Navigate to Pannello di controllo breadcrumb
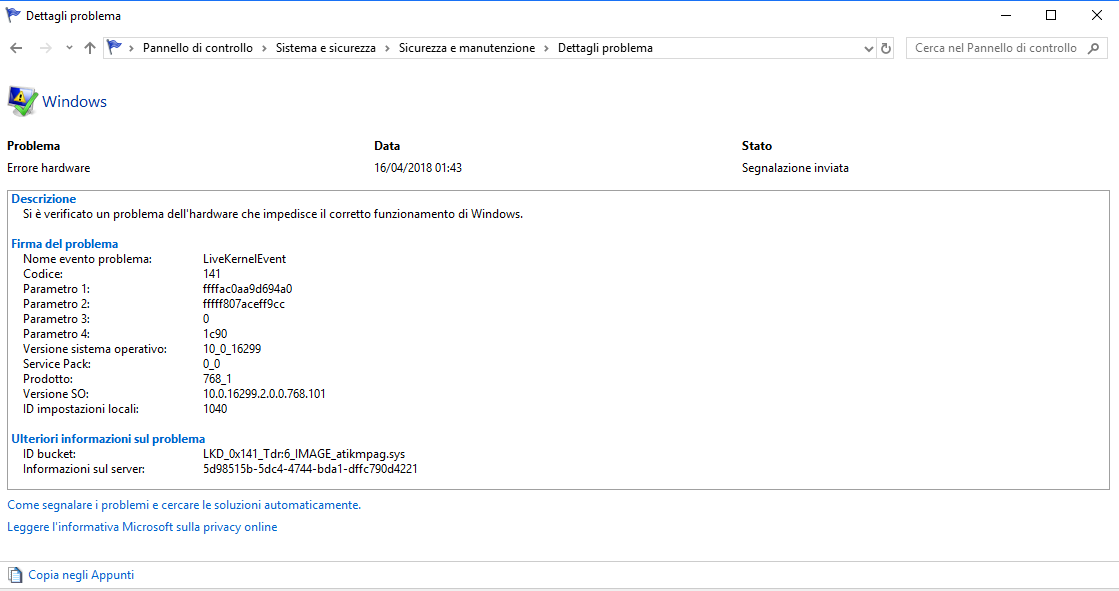This screenshot has width=1119, height=591. point(197,48)
